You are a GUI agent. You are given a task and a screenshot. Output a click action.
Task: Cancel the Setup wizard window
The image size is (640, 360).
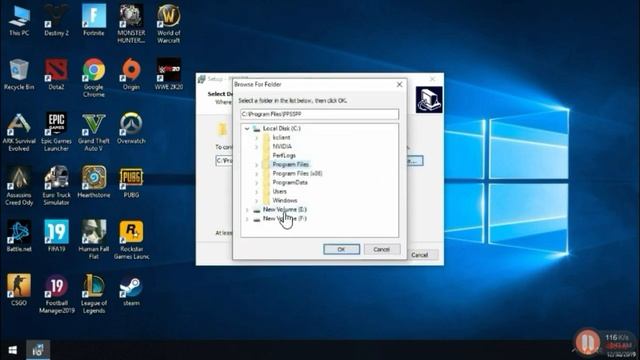(420, 255)
